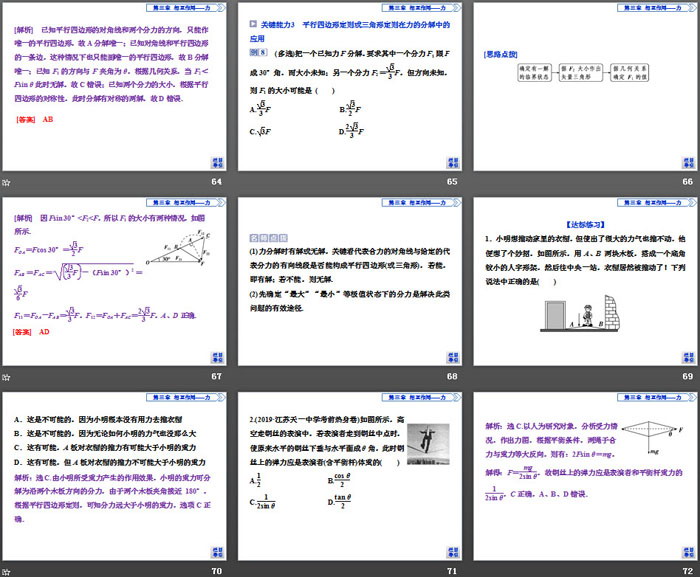Click the slide number label 67

pos(217,376)
